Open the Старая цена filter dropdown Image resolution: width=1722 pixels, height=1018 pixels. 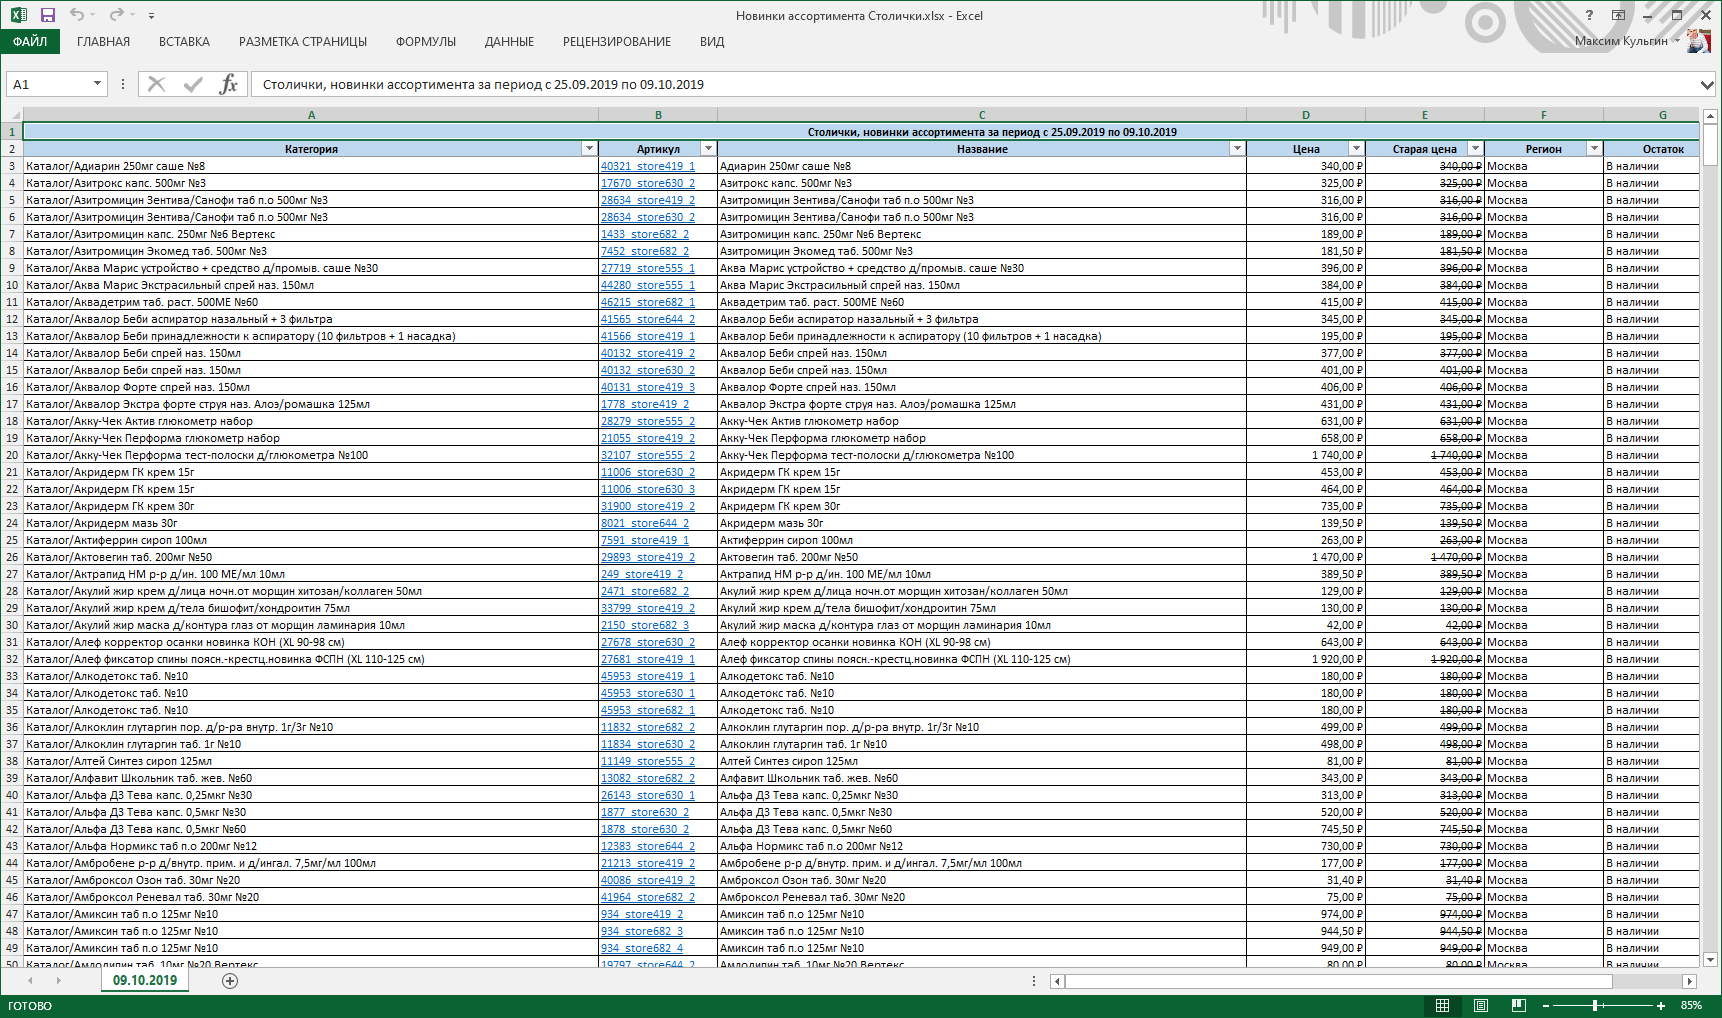pyautogui.click(x=1475, y=149)
